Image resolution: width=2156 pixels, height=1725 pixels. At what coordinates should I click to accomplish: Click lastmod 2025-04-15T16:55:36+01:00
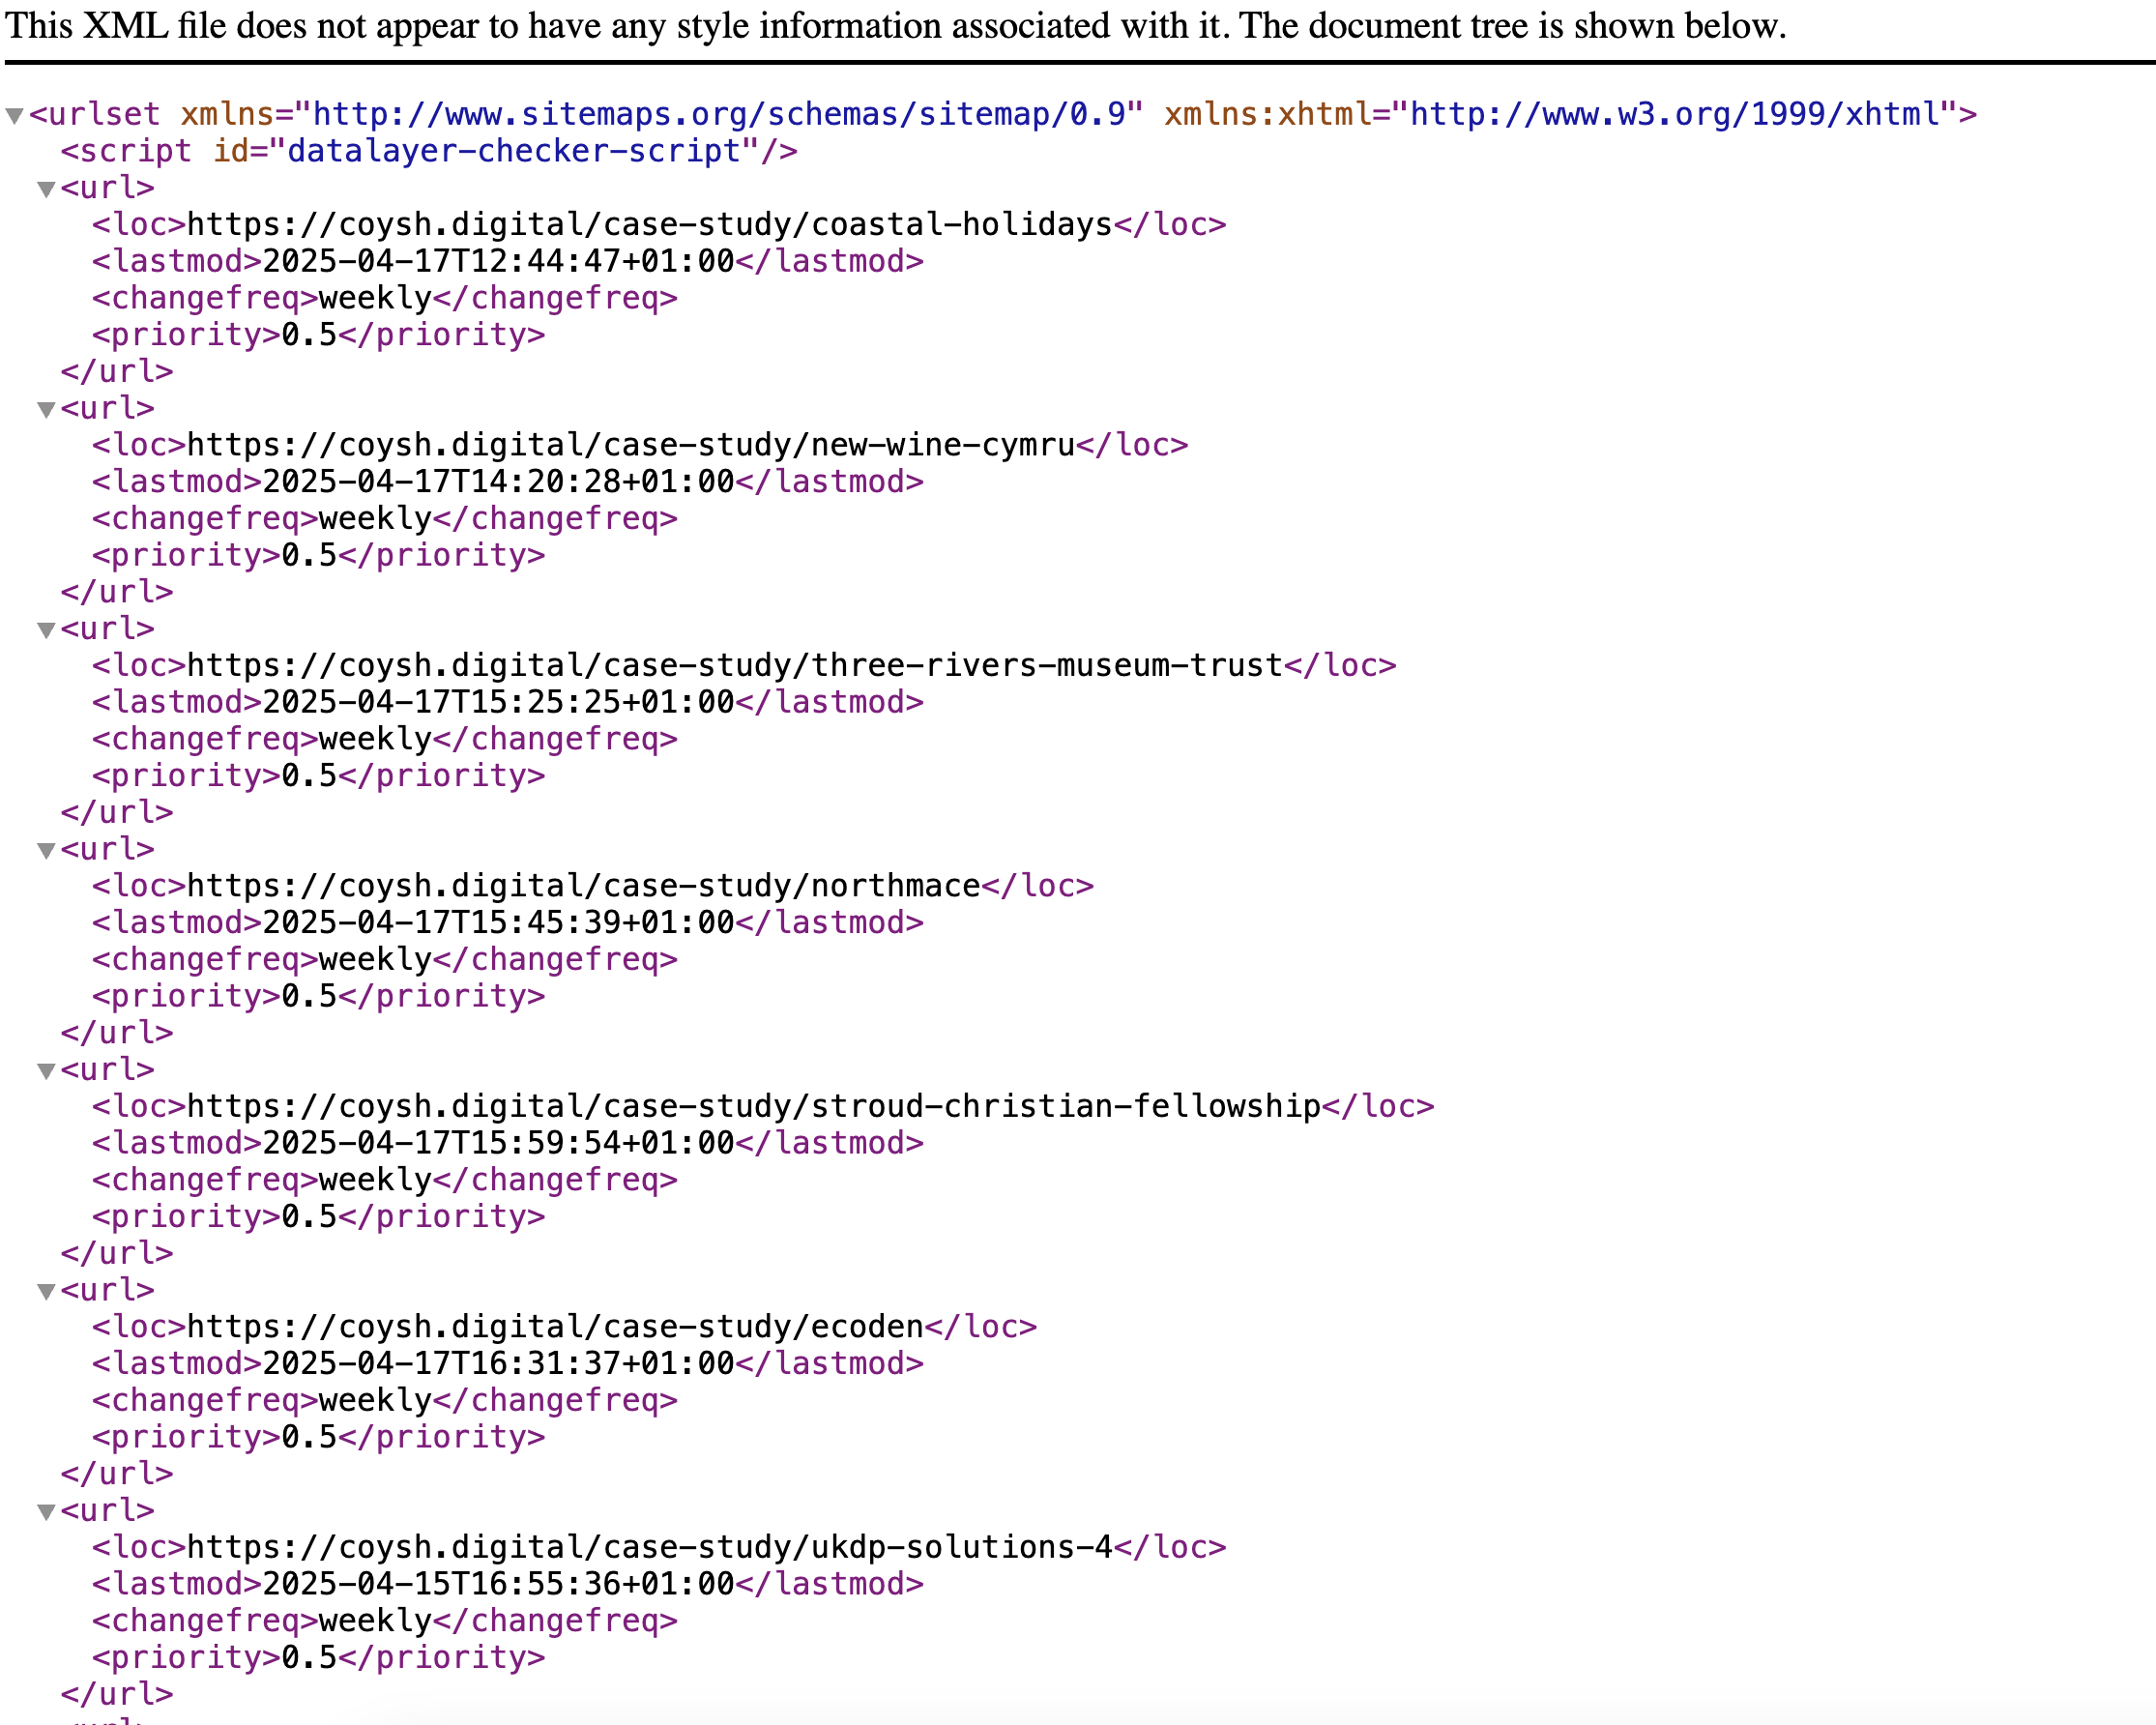[498, 1584]
